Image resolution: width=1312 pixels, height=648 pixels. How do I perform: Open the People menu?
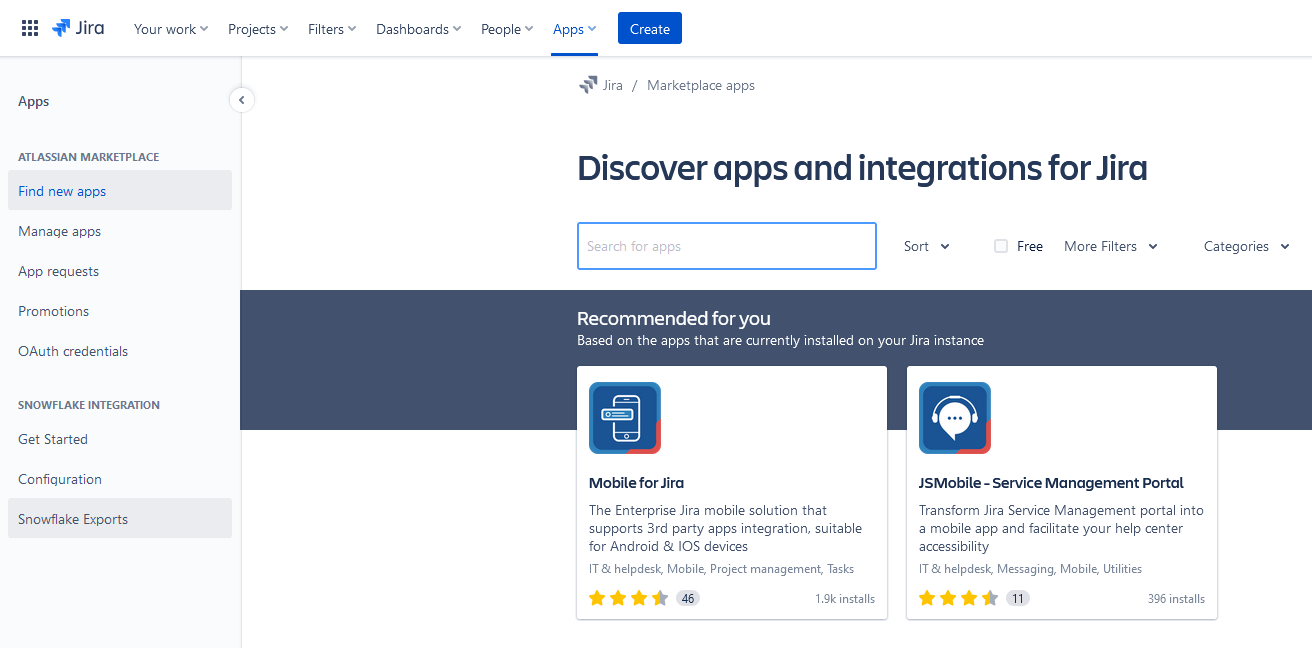click(507, 29)
